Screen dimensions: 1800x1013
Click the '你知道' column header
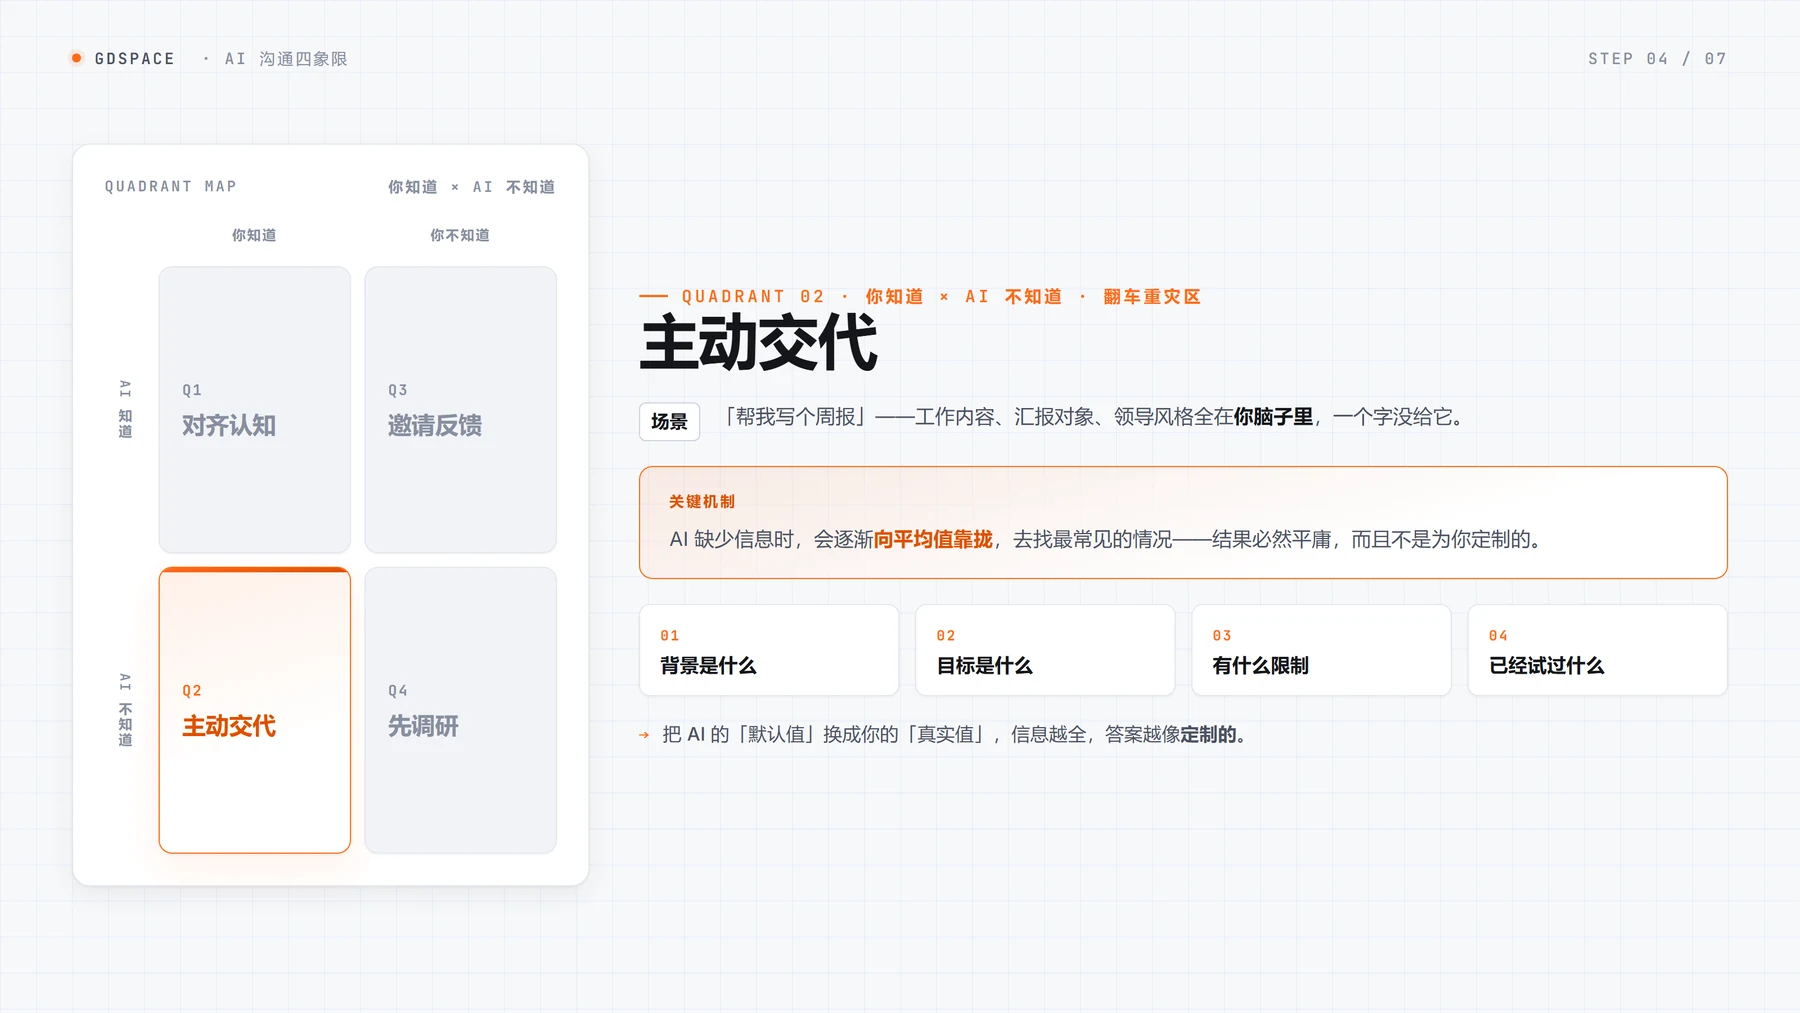point(254,235)
